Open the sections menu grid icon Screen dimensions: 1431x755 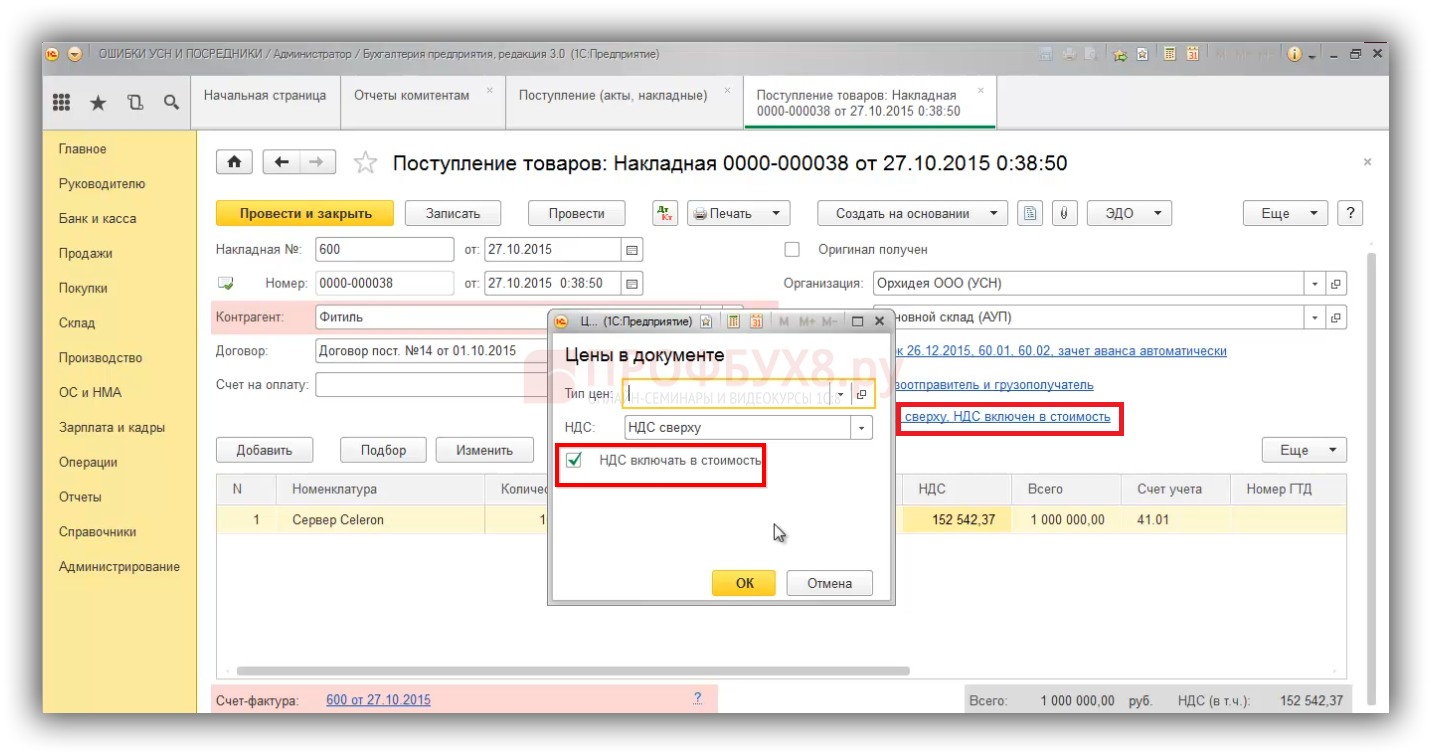tap(61, 102)
